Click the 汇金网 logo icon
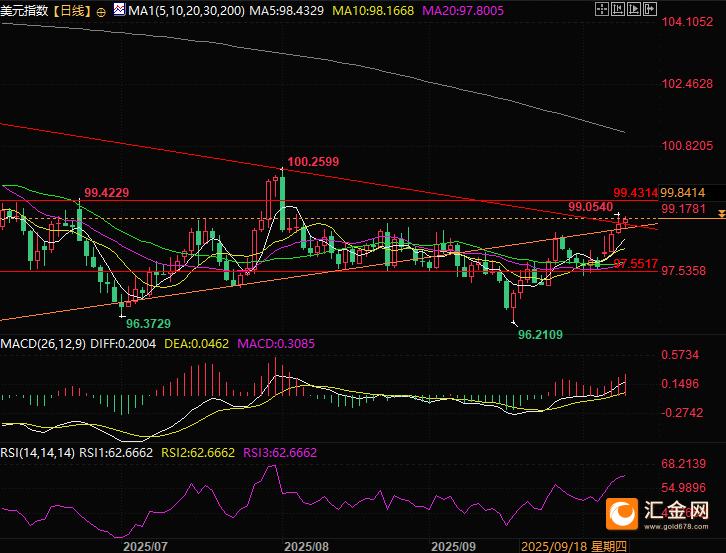 [x=624, y=514]
